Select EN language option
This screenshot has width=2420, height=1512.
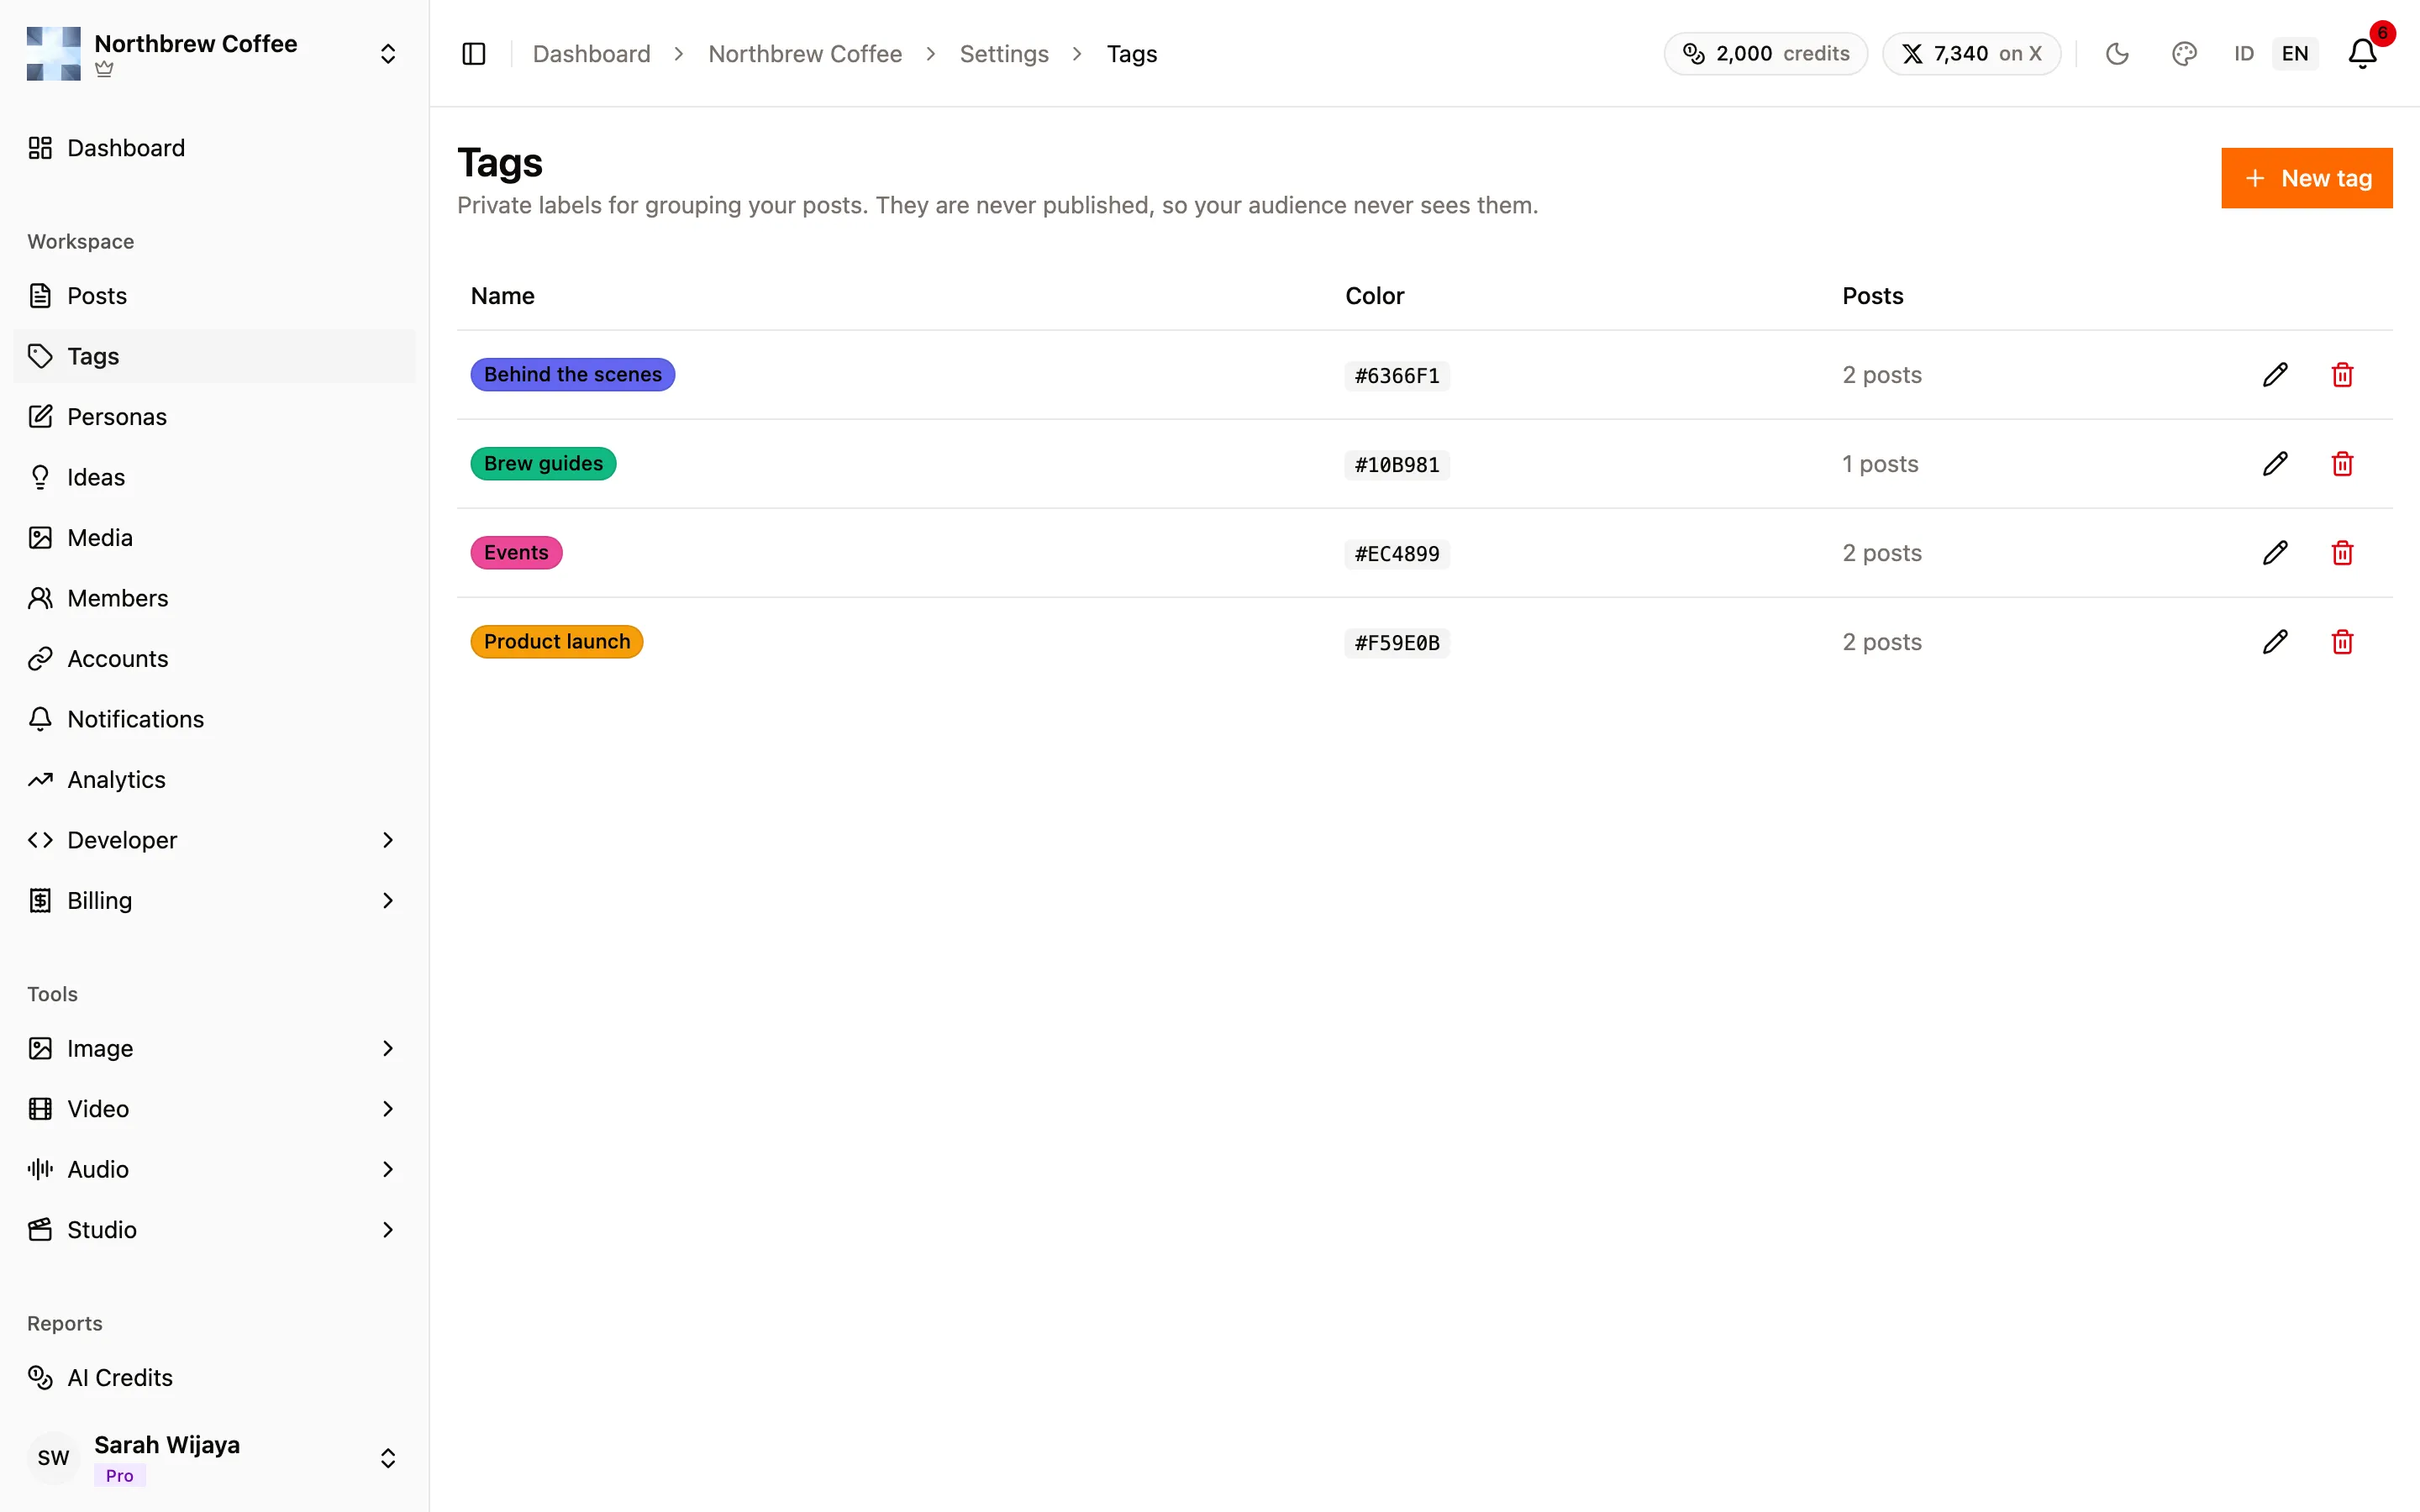2295,54
